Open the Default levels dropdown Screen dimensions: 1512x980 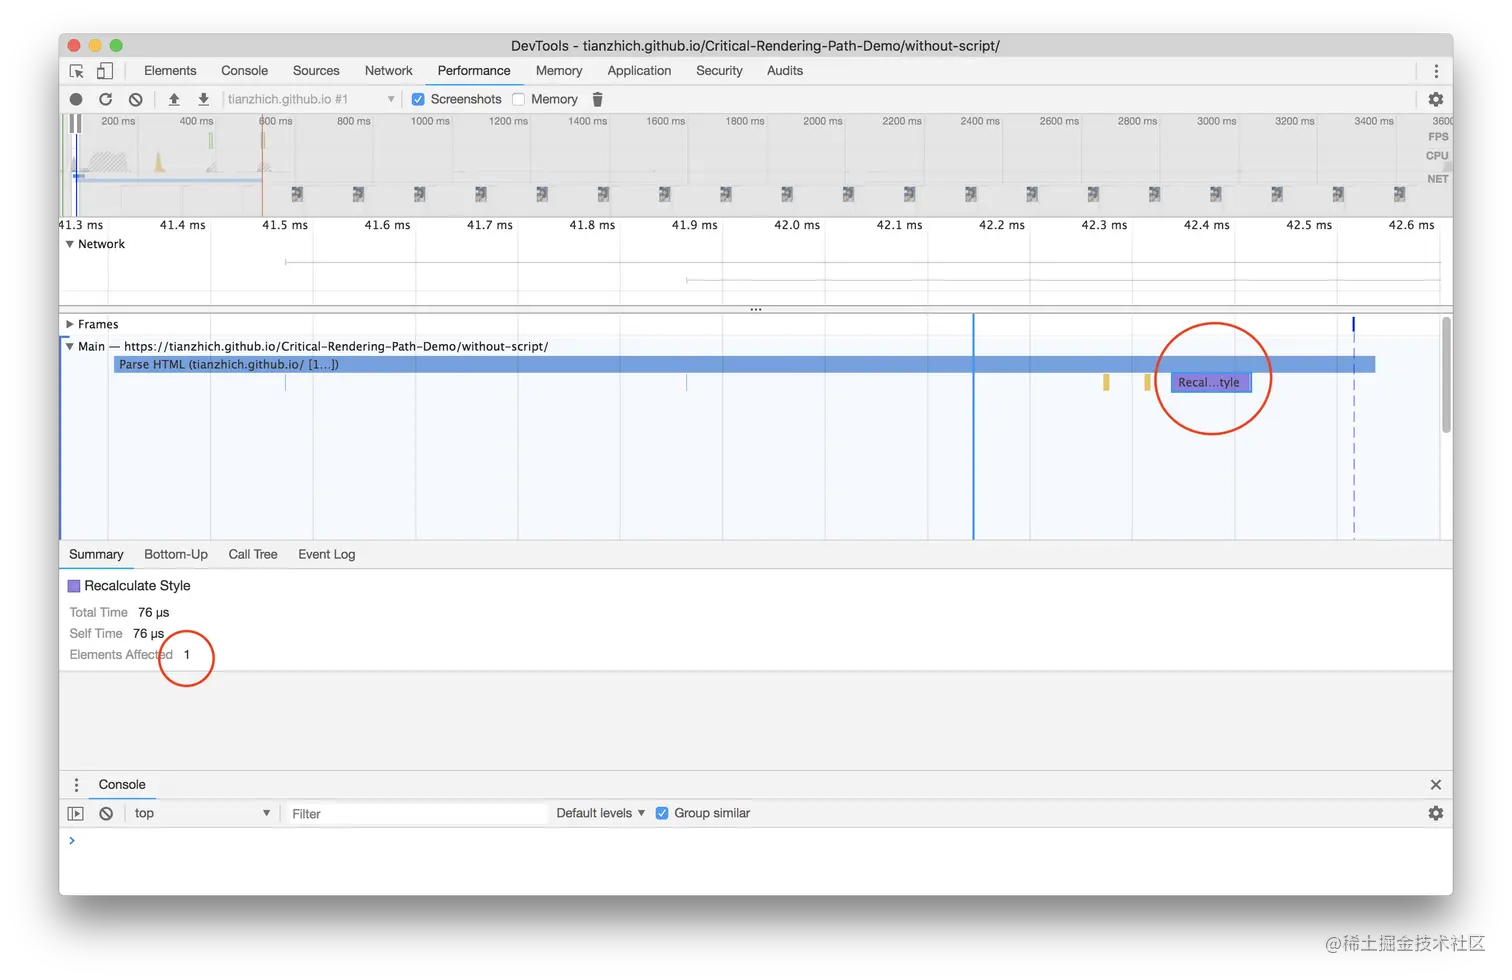(x=600, y=813)
